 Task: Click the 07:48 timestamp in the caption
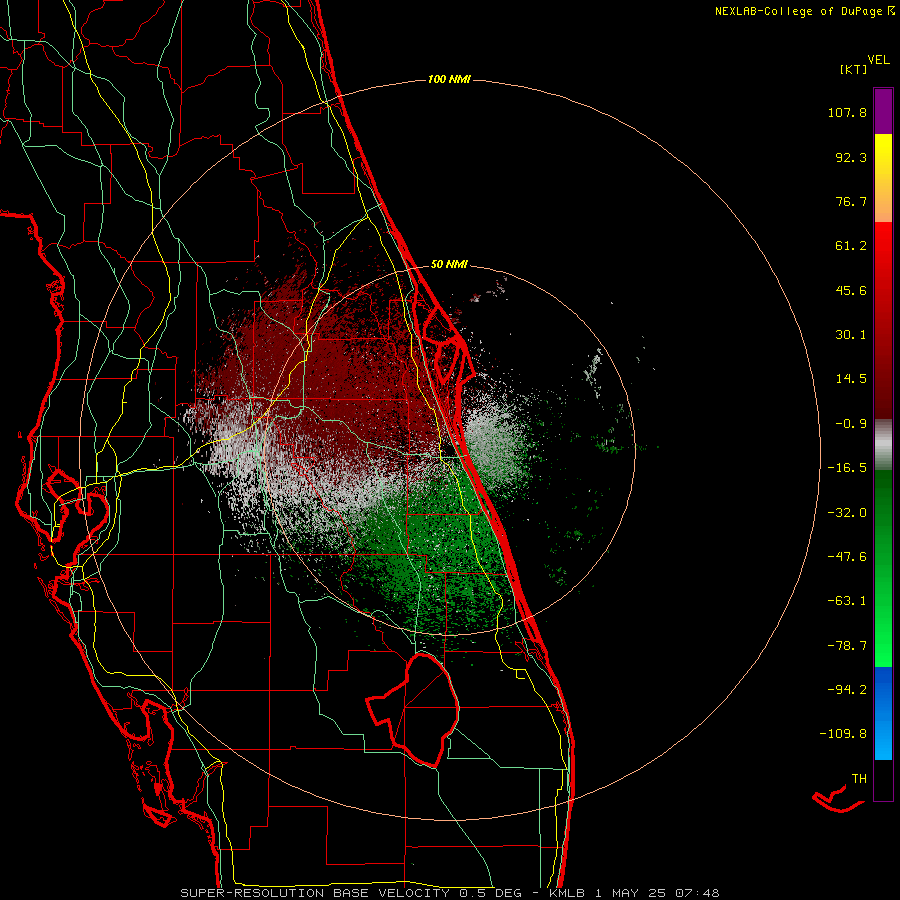click(x=697, y=893)
